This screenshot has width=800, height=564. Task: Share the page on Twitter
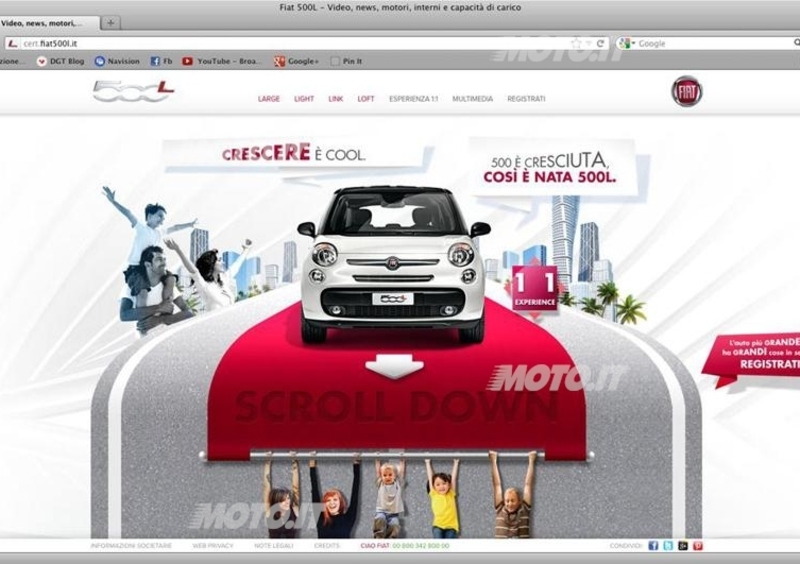[668, 545]
